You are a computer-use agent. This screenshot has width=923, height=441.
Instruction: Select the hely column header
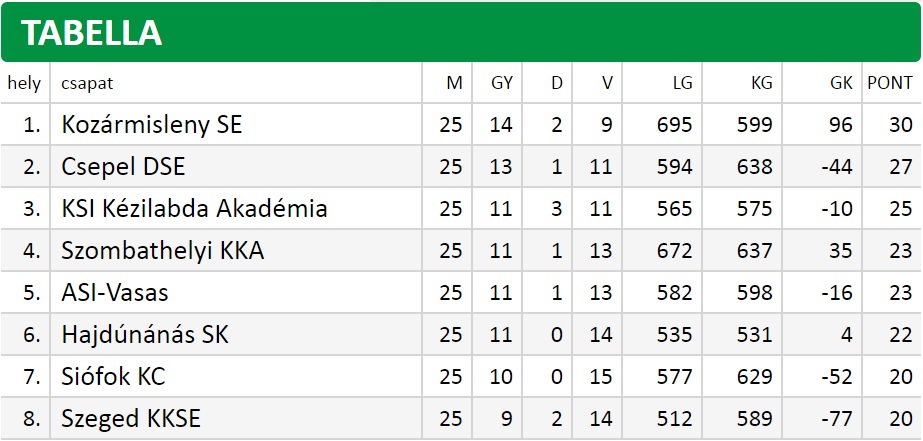tap(24, 84)
